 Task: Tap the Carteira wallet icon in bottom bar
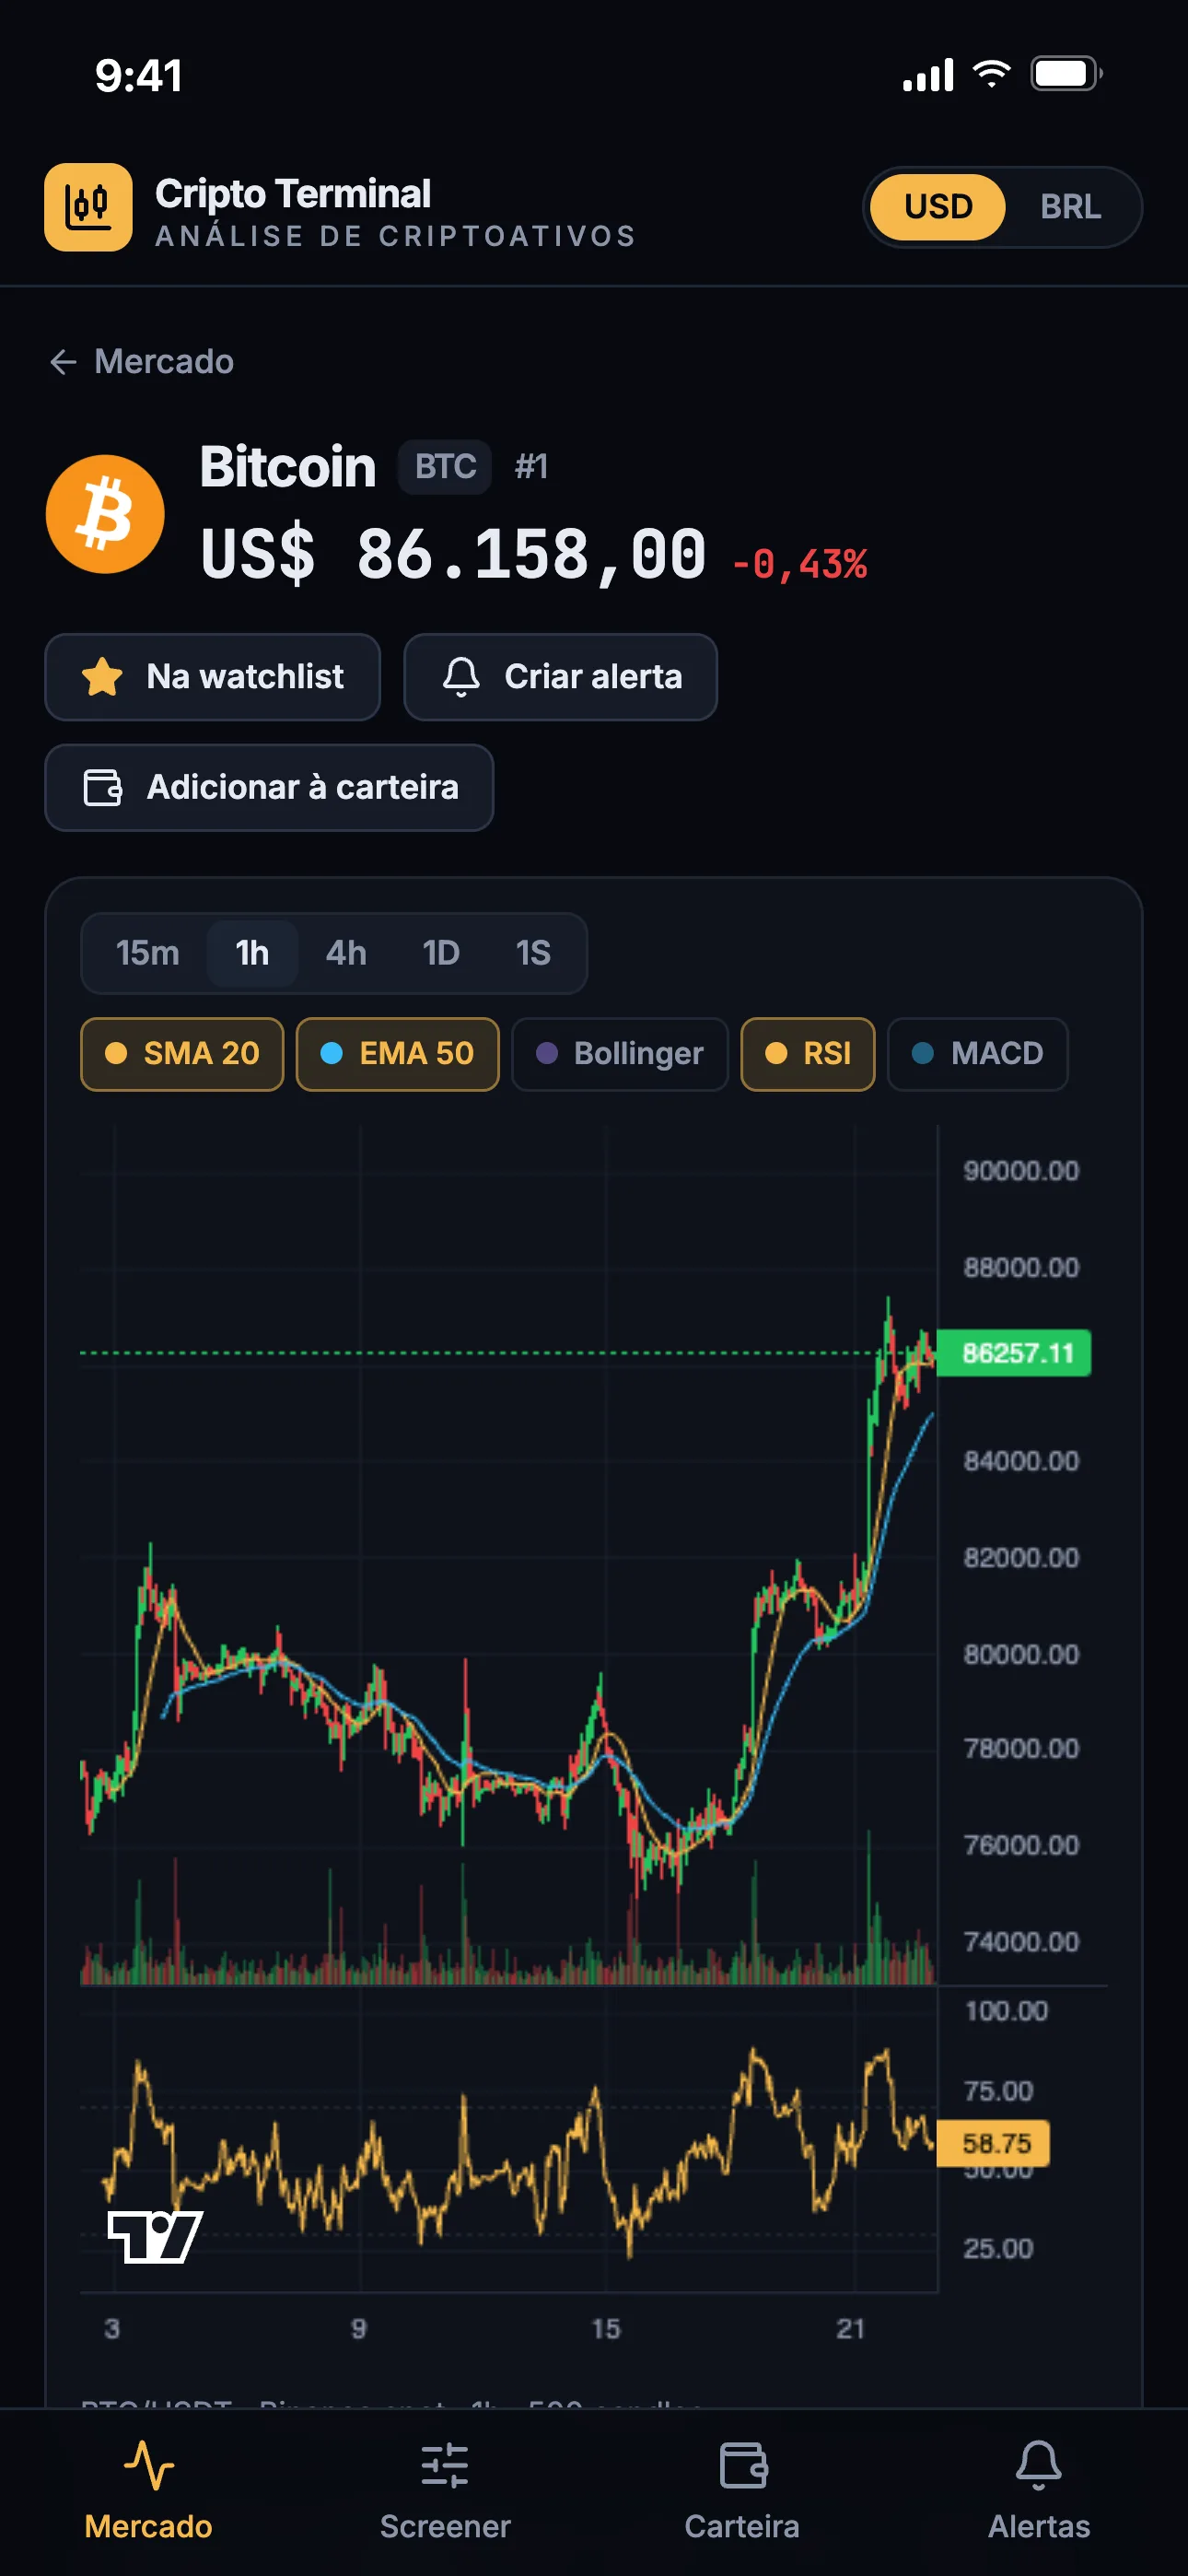[743, 2465]
